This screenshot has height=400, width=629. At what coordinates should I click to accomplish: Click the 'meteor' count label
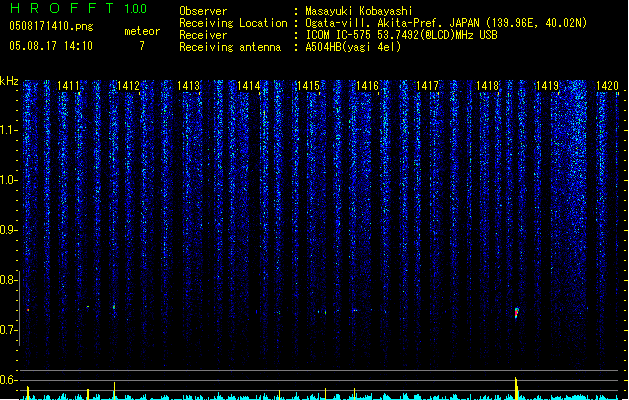(142, 31)
